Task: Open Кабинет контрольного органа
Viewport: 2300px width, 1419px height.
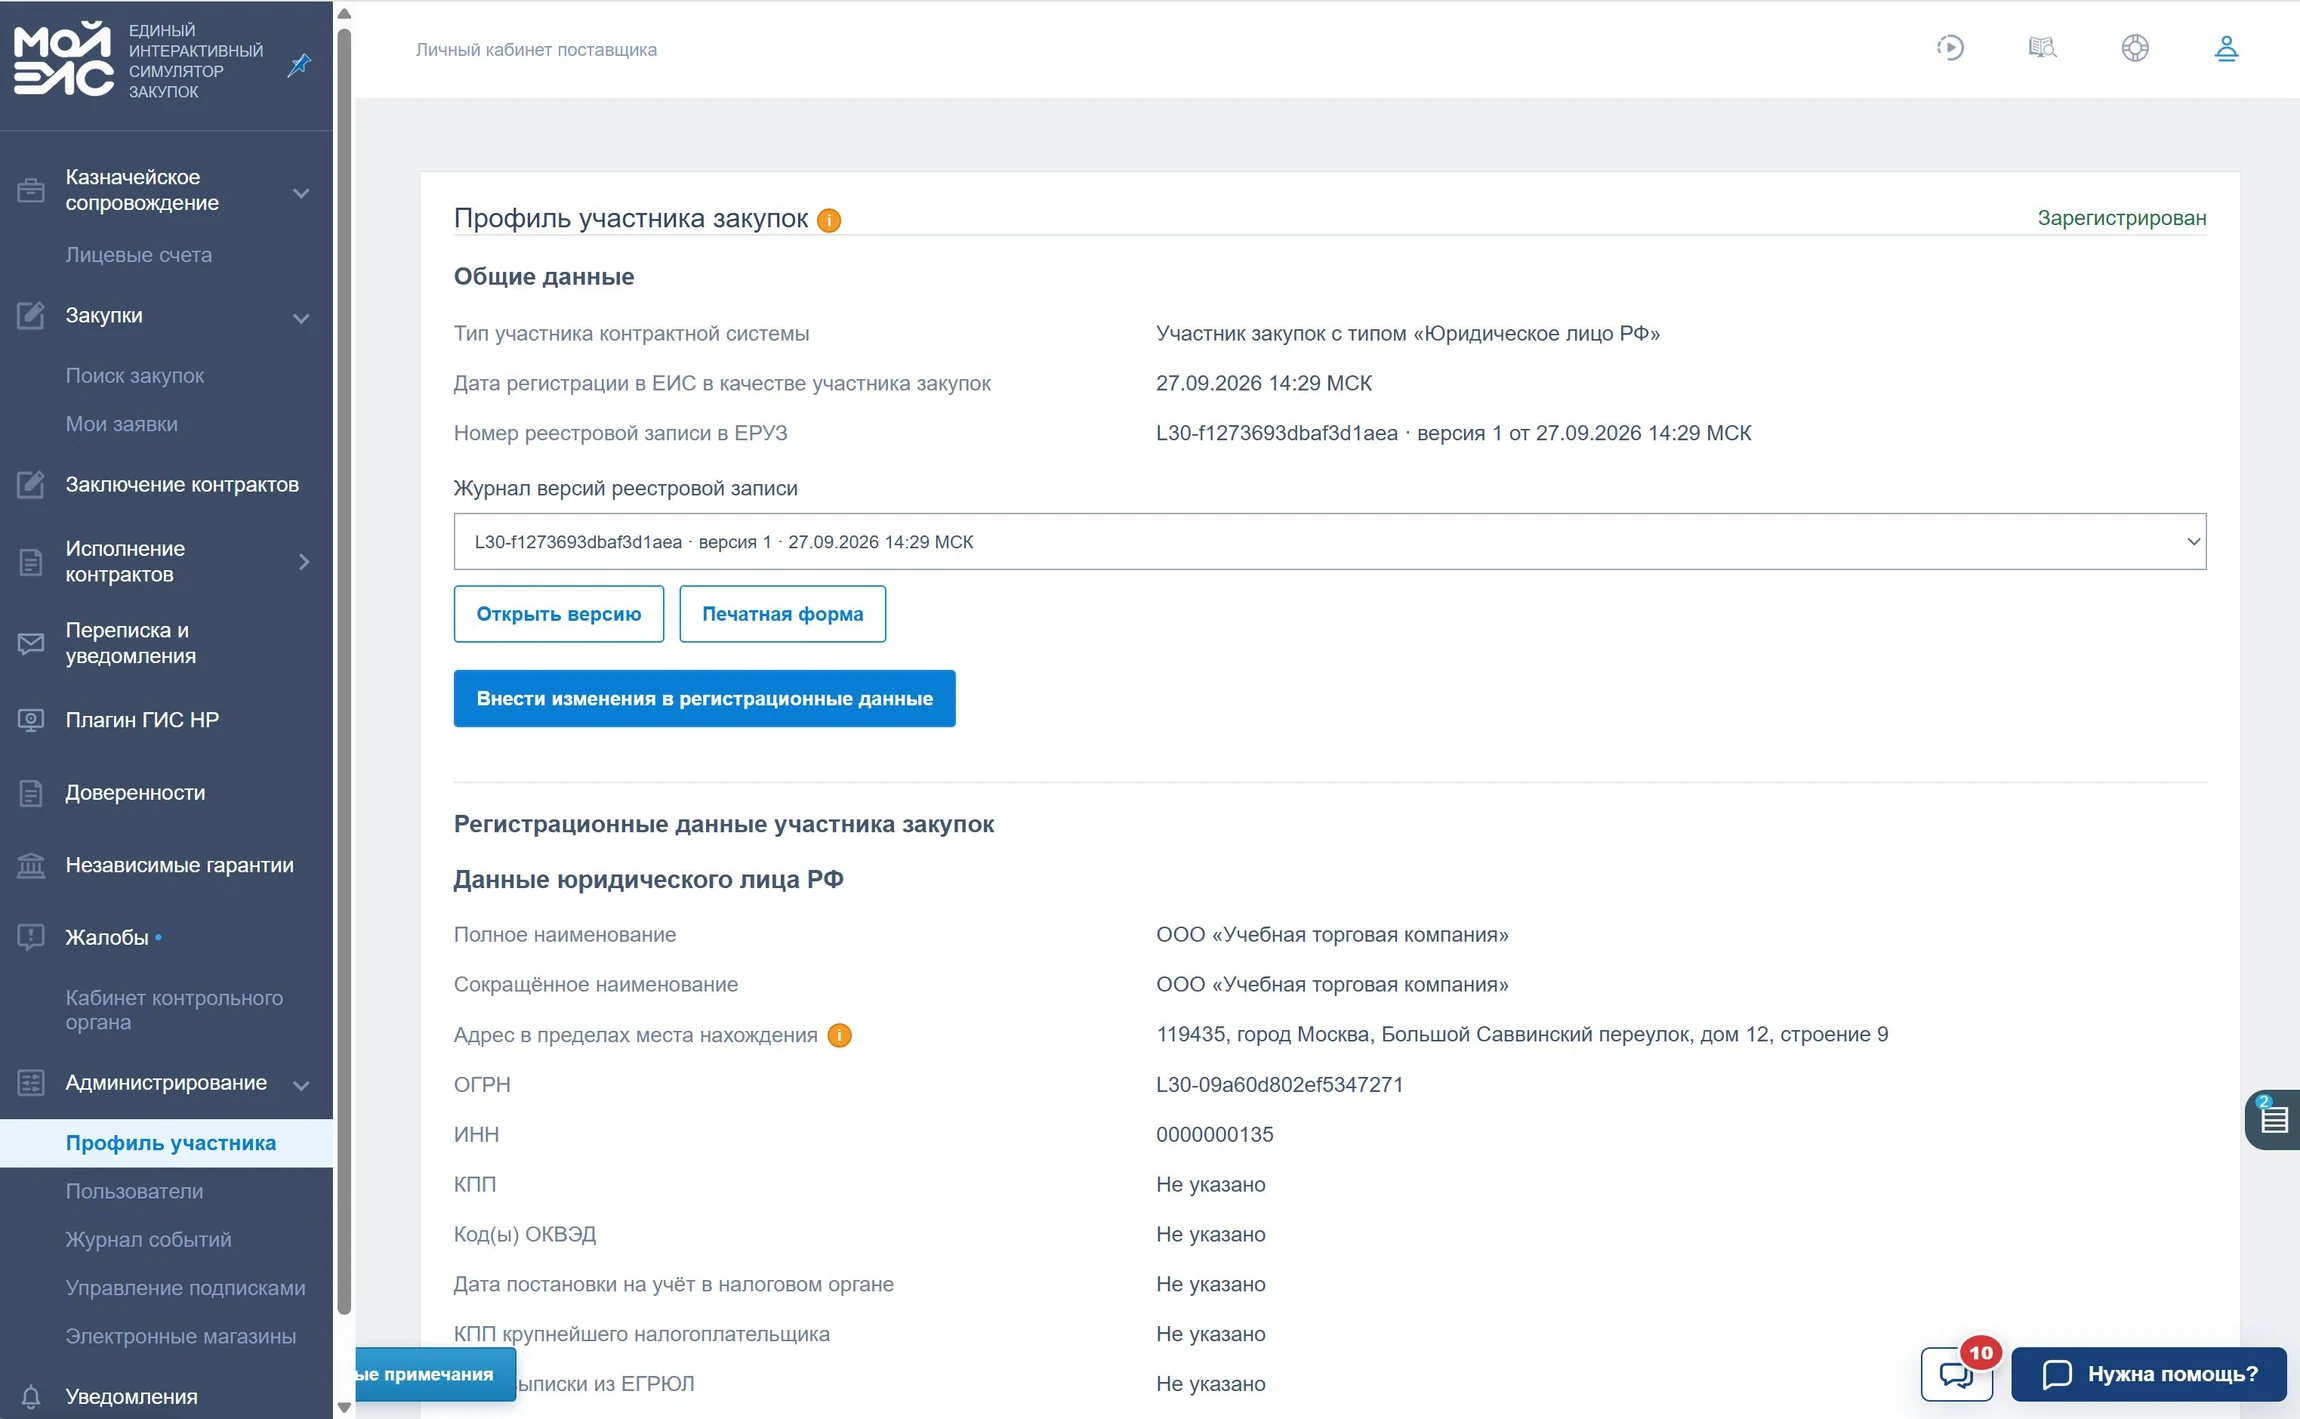Action: pyautogui.click(x=174, y=1010)
